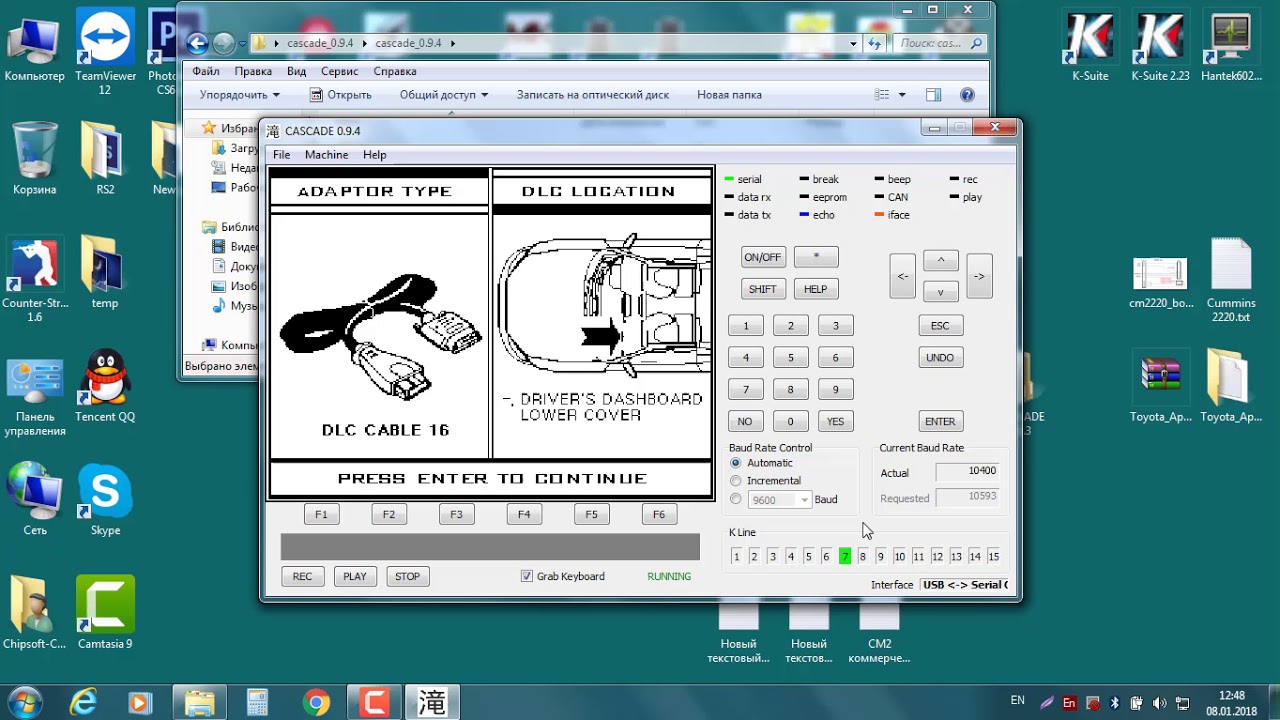Launch Skype desktop shortcut
Viewport: 1280px width, 720px height.
point(105,500)
